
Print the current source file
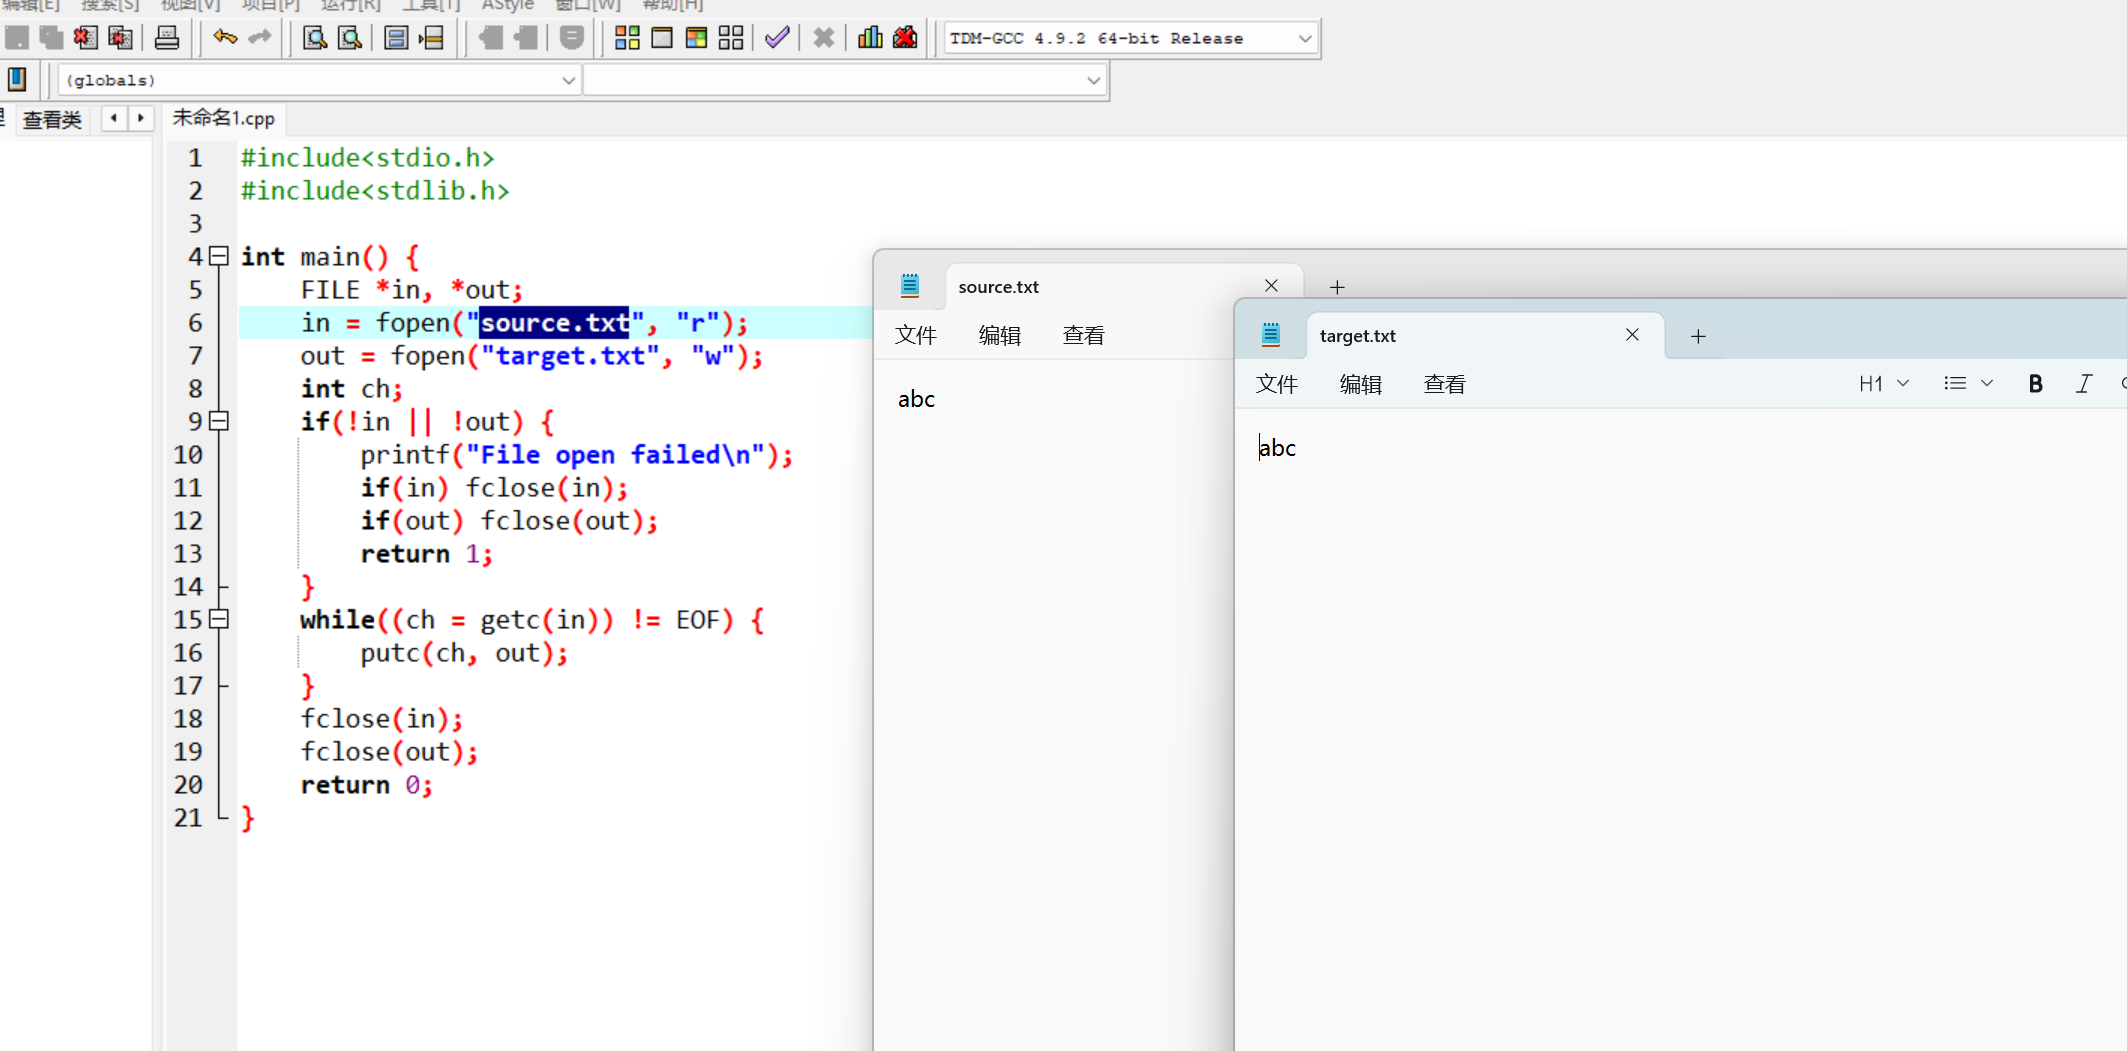[x=167, y=38]
